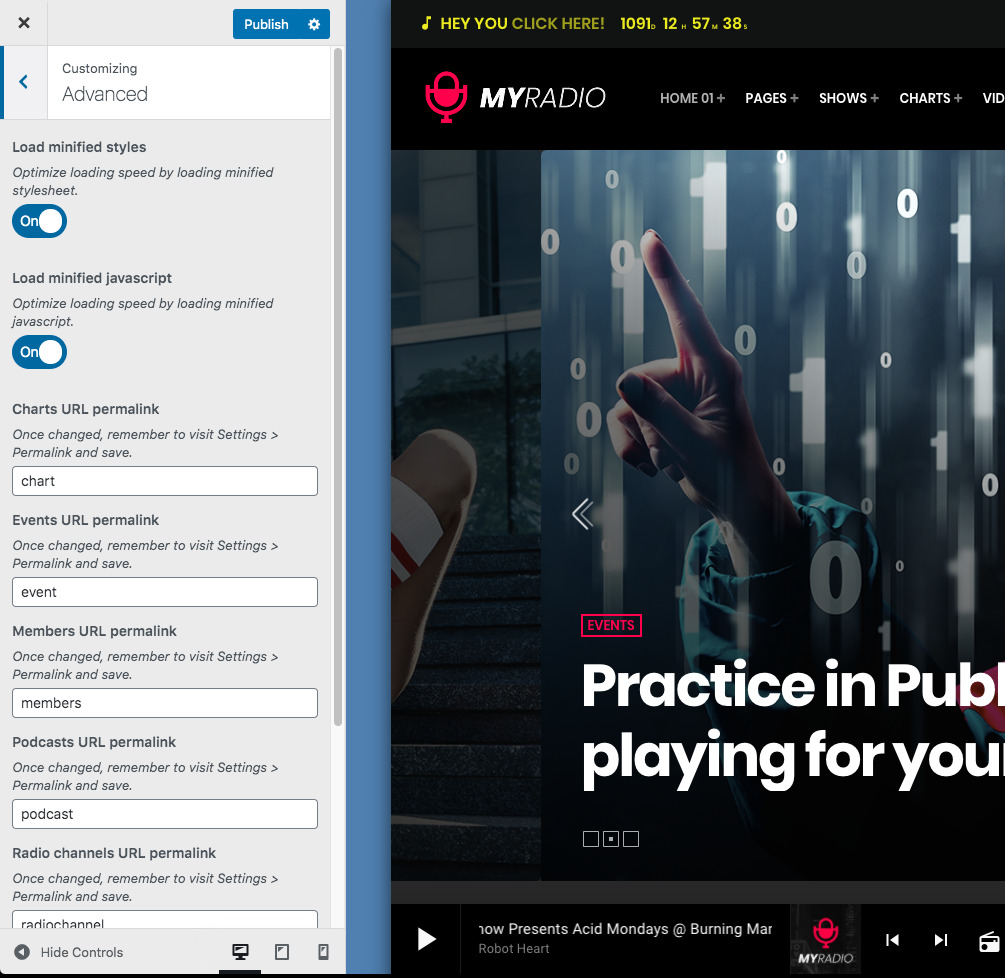Image resolution: width=1005 pixels, height=978 pixels.
Task: Close the Customizer with the X button
Action: (24, 23)
